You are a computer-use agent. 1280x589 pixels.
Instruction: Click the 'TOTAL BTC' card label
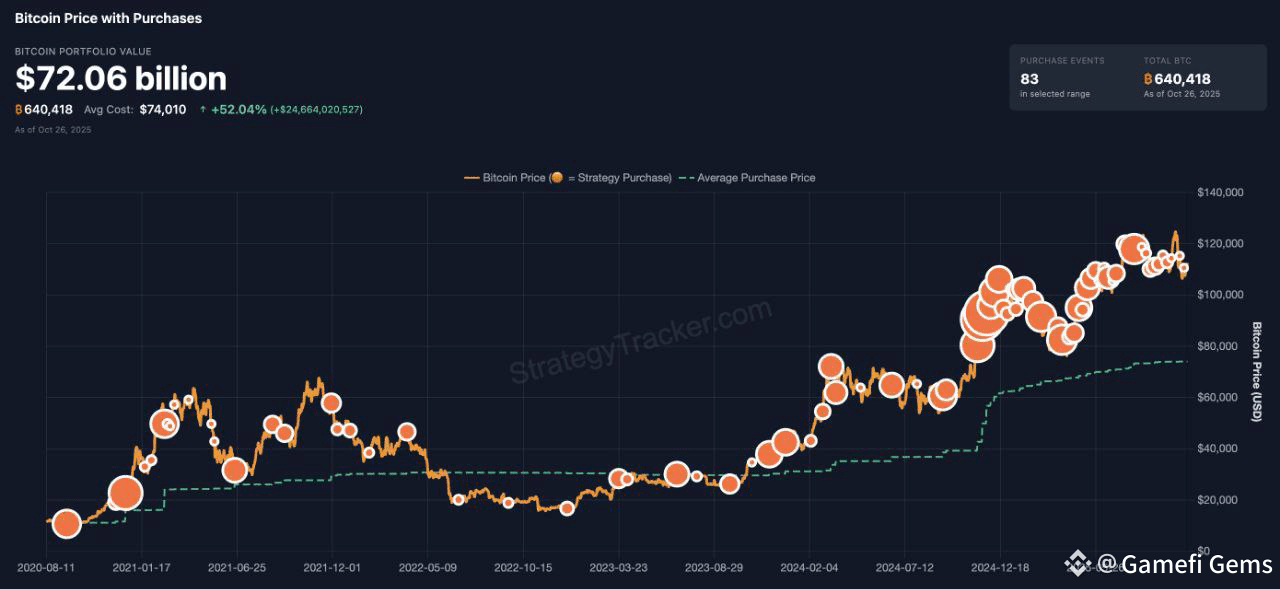pyautogui.click(x=1168, y=61)
